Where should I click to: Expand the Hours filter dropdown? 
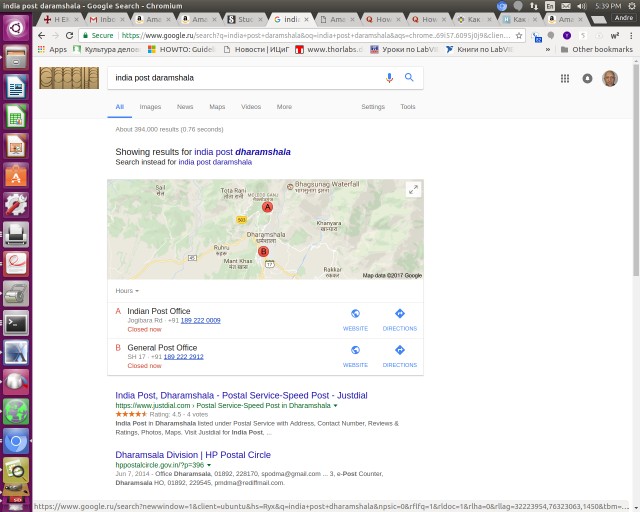(x=126, y=291)
